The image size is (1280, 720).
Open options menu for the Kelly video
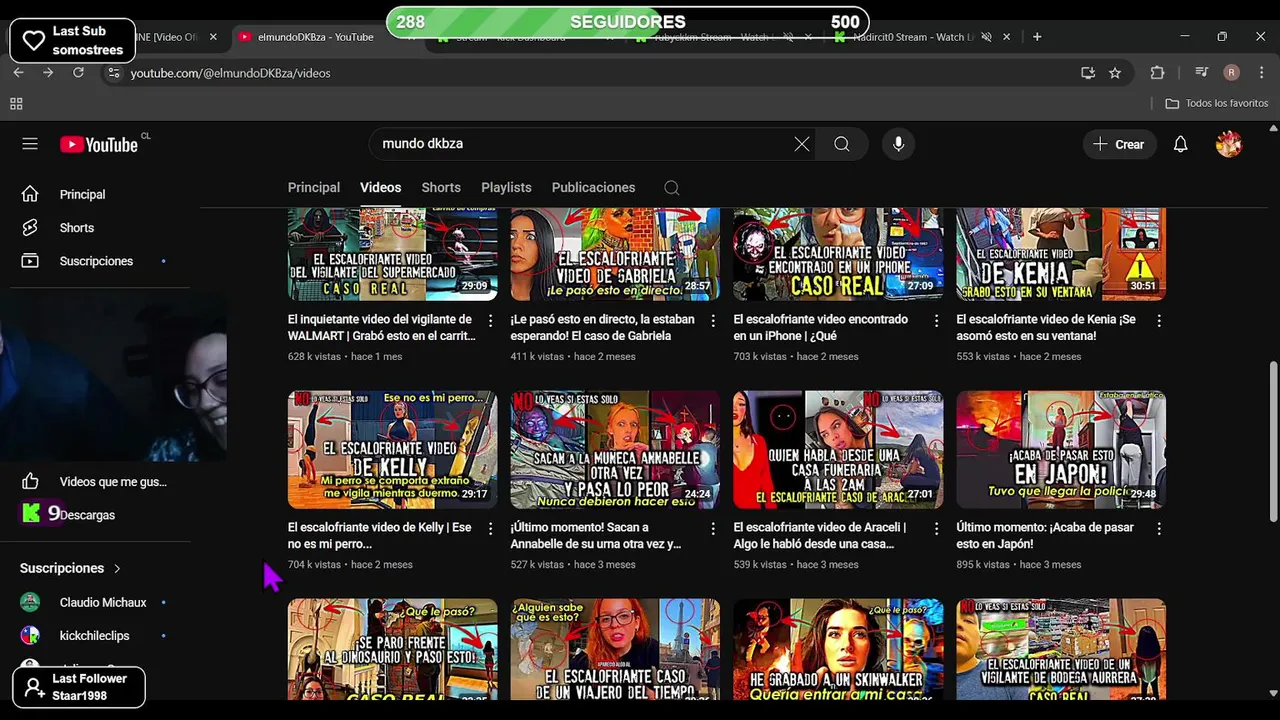pyautogui.click(x=490, y=529)
